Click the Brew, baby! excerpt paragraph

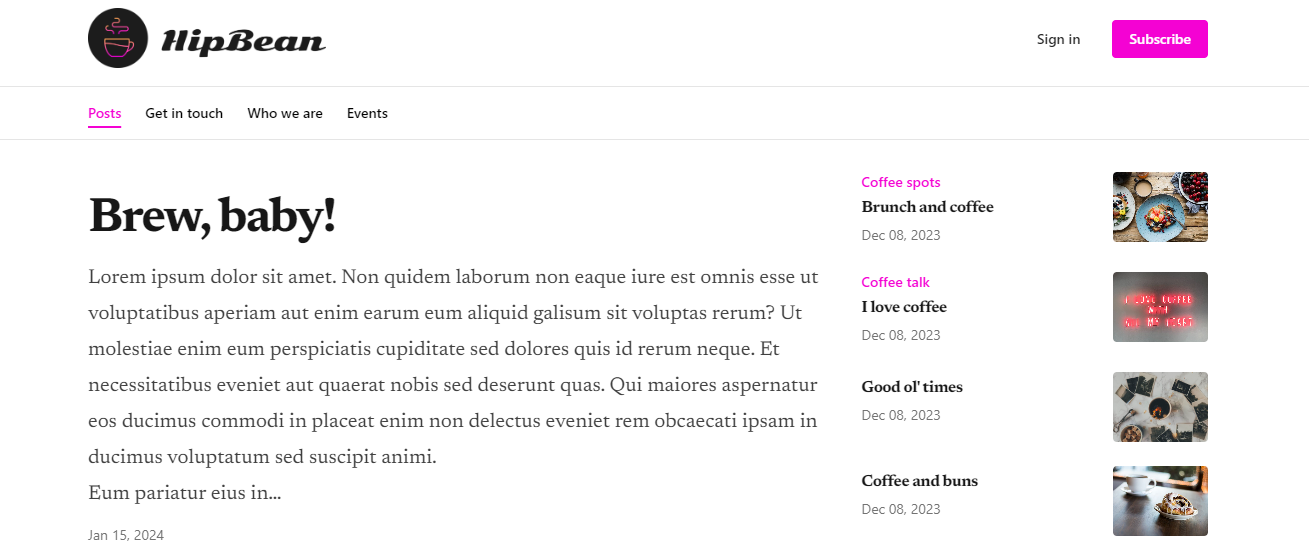(x=453, y=368)
